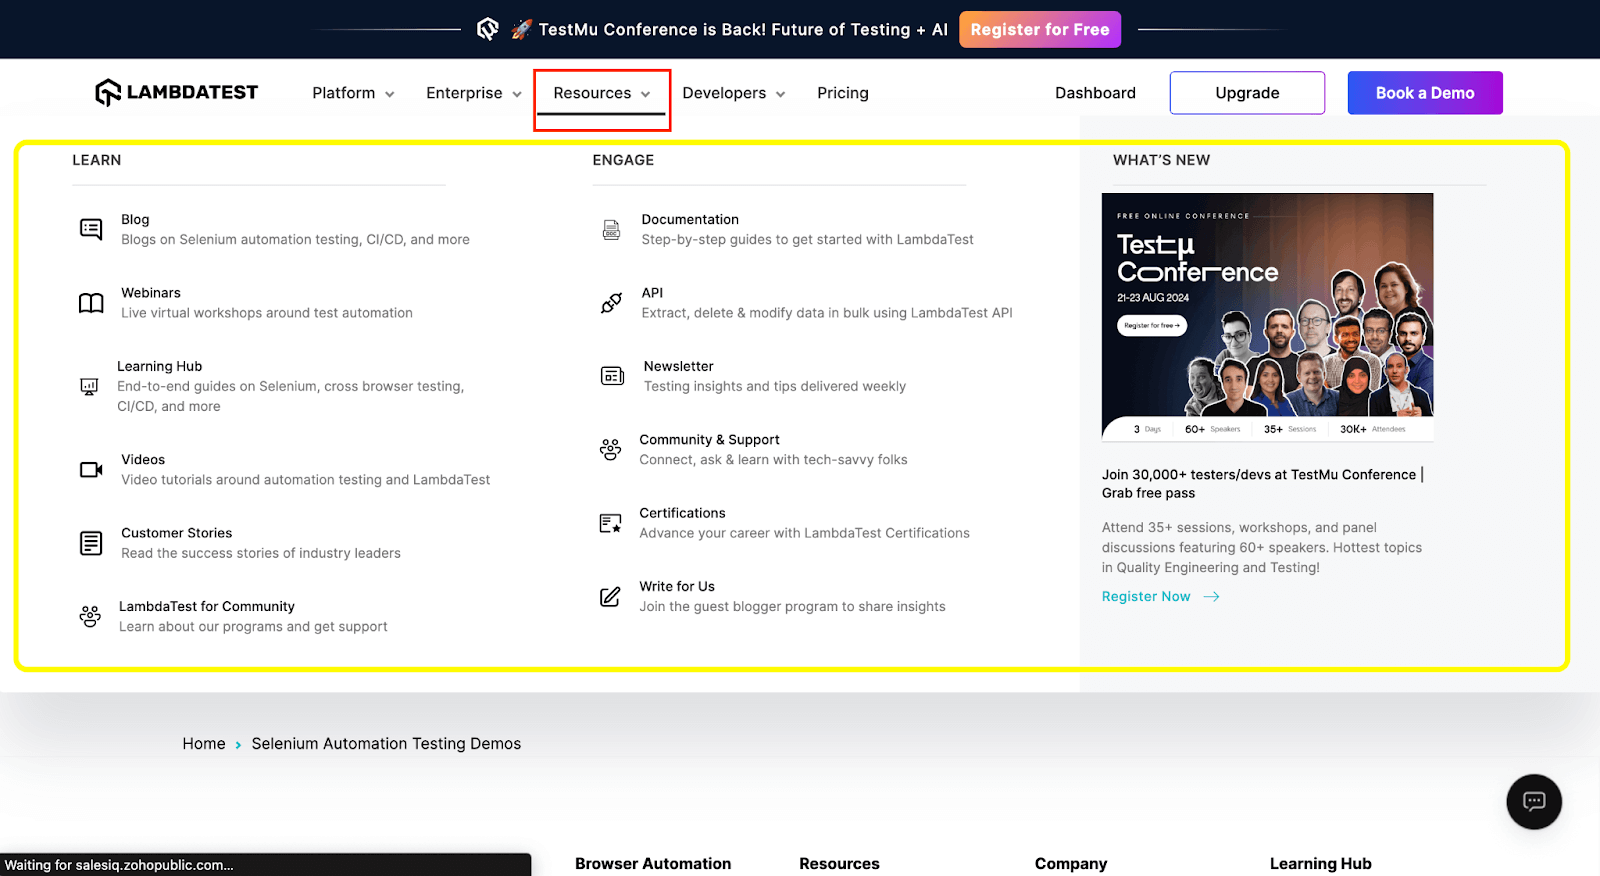1600x876 pixels.
Task: Open the Pricing page
Action: (843, 93)
